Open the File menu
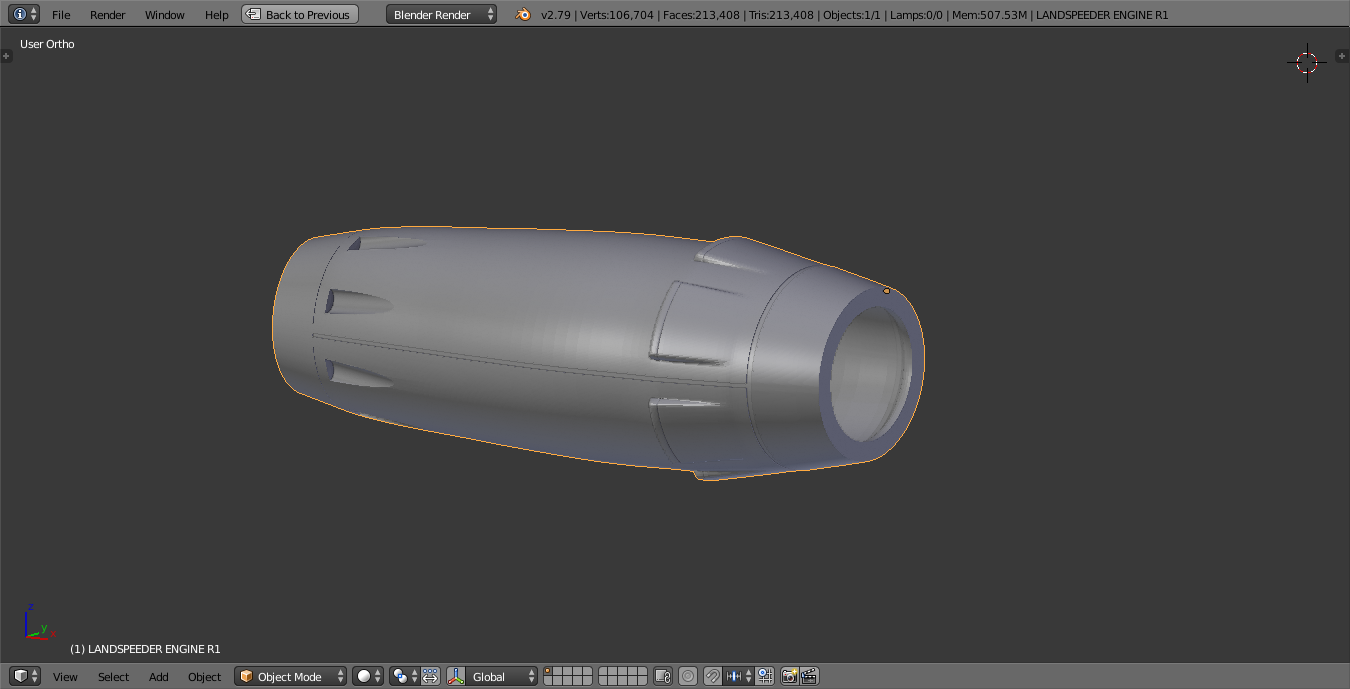1350x689 pixels. coord(61,15)
